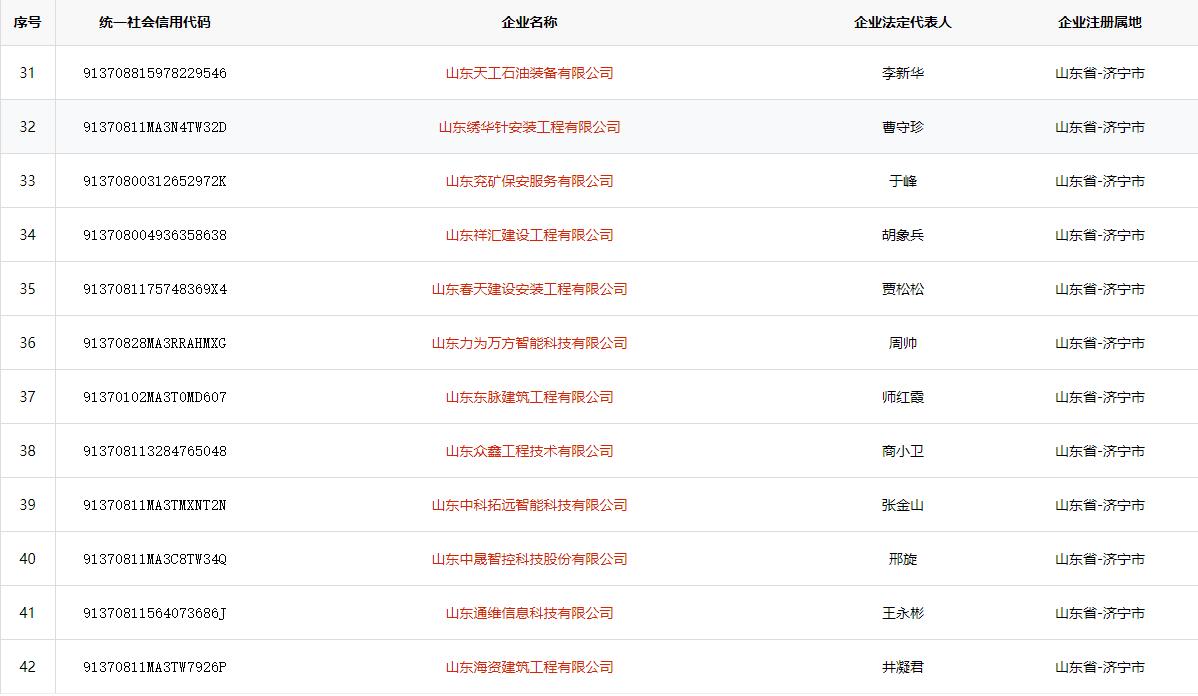Open 山东众鑫工程技术有限公司 page

point(529,451)
